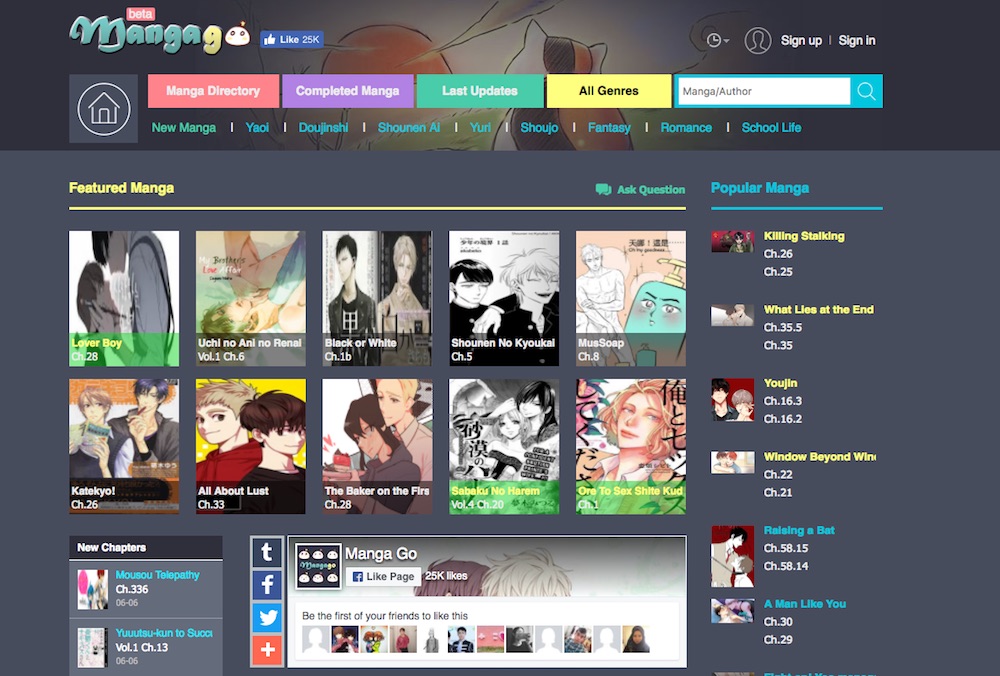Open the Ask Question link
Image resolution: width=1000 pixels, height=676 pixels.
point(641,189)
